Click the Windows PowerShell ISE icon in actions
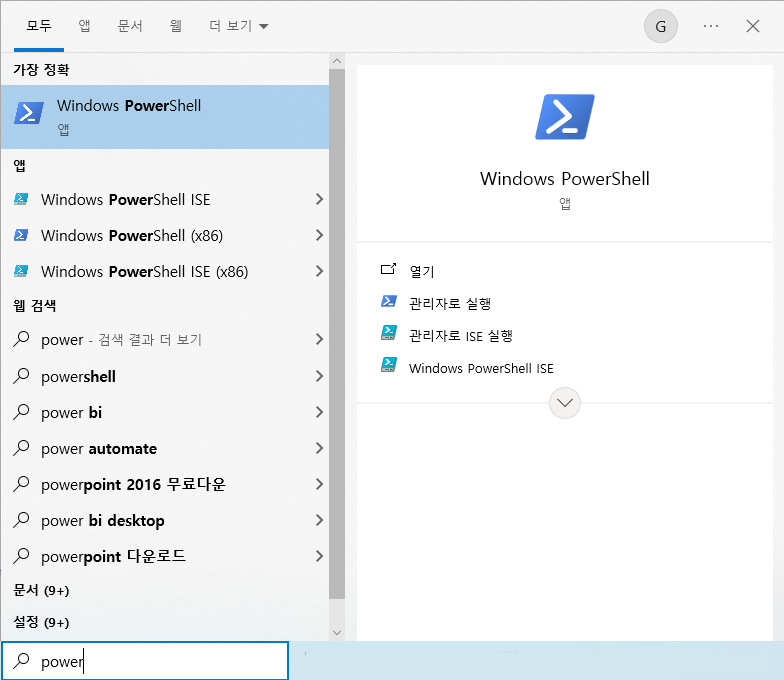This screenshot has width=784, height=680. point(388,365)
